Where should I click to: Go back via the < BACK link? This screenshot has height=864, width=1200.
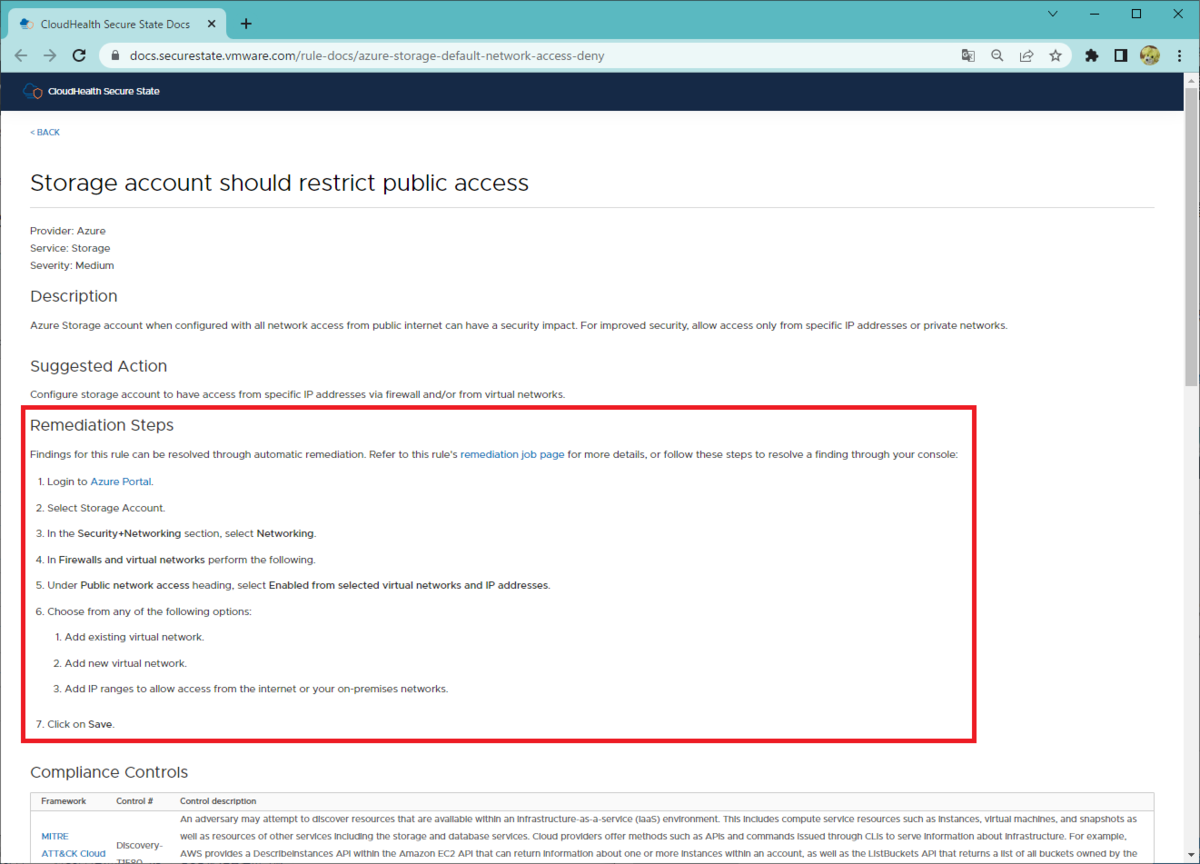45,132
